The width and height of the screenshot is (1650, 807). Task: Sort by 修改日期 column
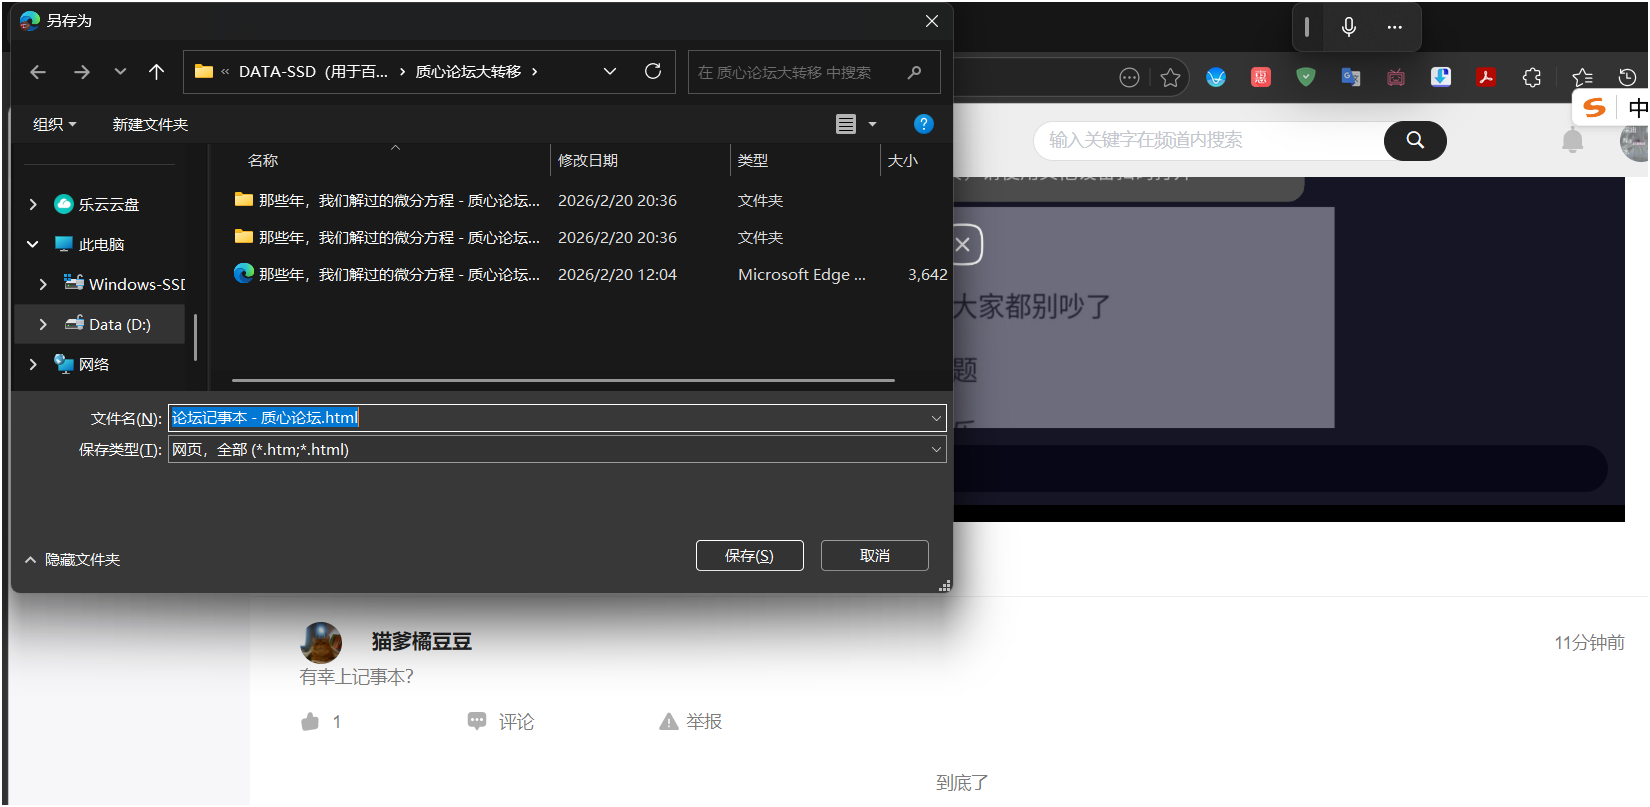pyautogui.click(x=588, y=160)
